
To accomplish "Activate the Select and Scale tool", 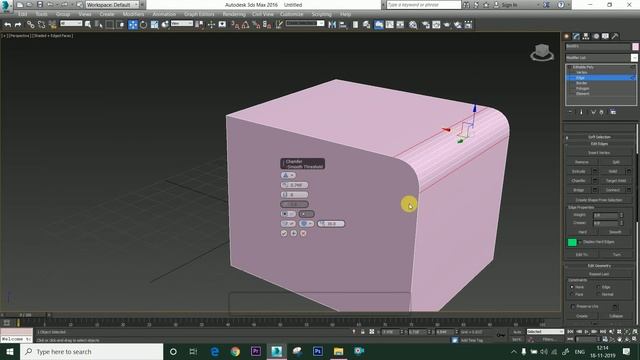I will (154, 24).
